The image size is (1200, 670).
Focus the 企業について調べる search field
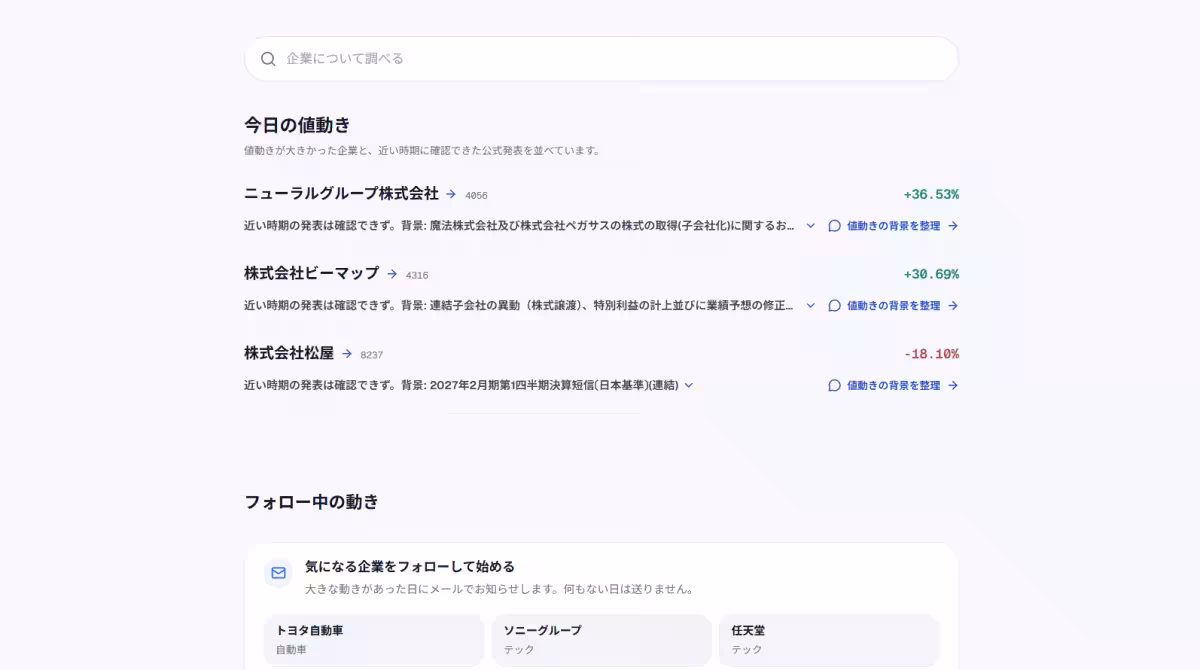[601, 59]
